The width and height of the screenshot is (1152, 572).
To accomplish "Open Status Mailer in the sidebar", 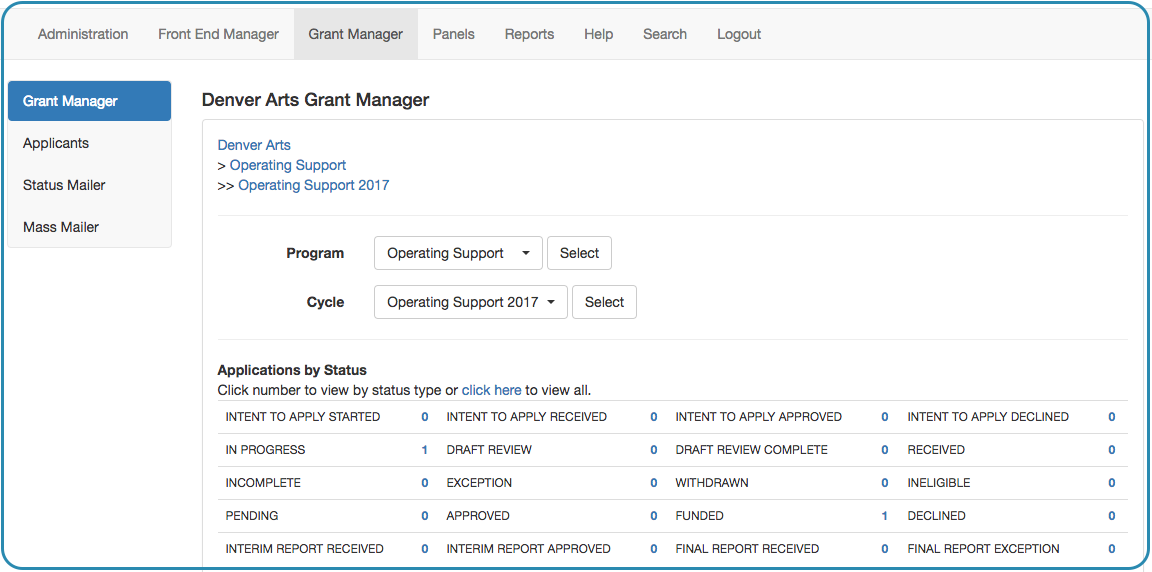I will pos(90,185).
